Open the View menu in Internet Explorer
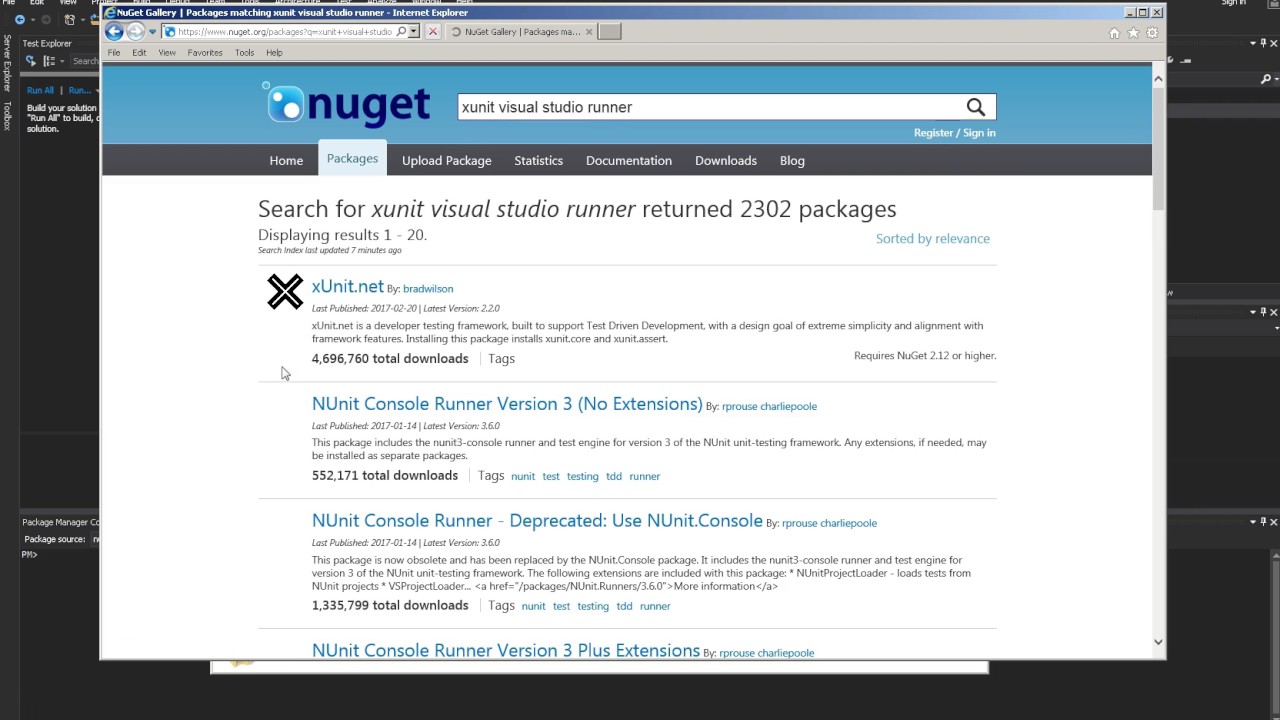 pyautogui.click(x=167, y=52)
